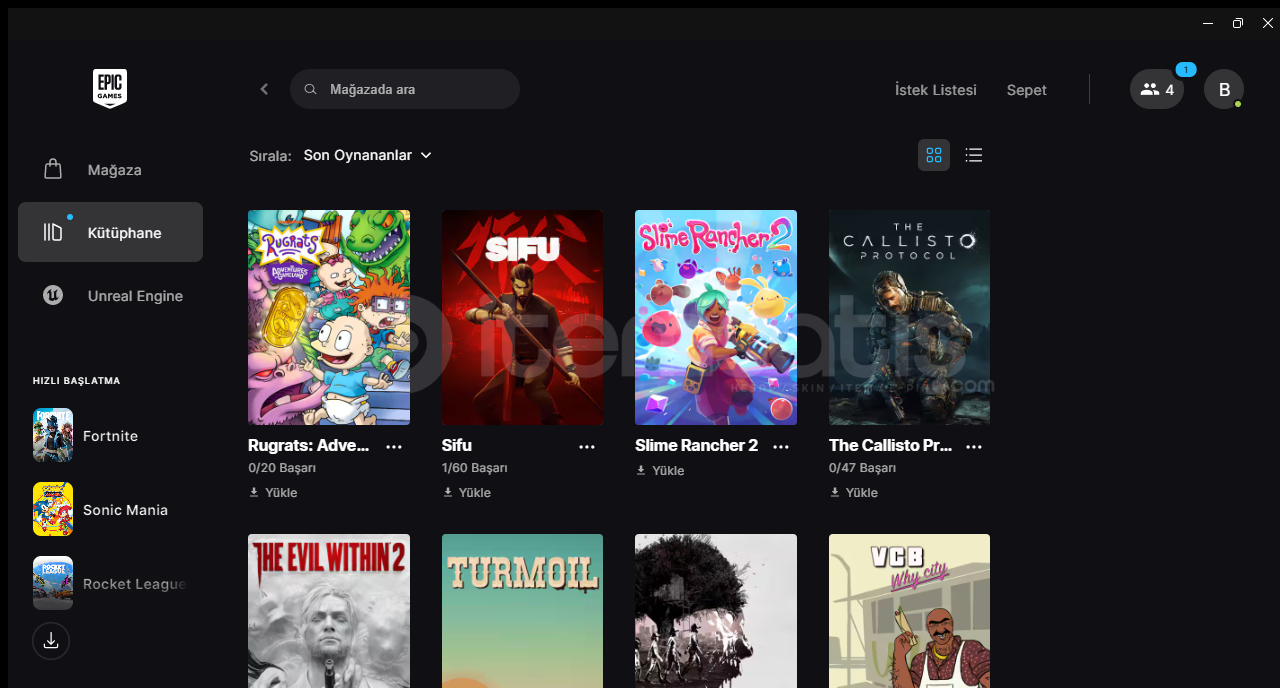The height and width of the screenshot is (688, 1280).
Task: Switch to list view
Action: point(974,155)
